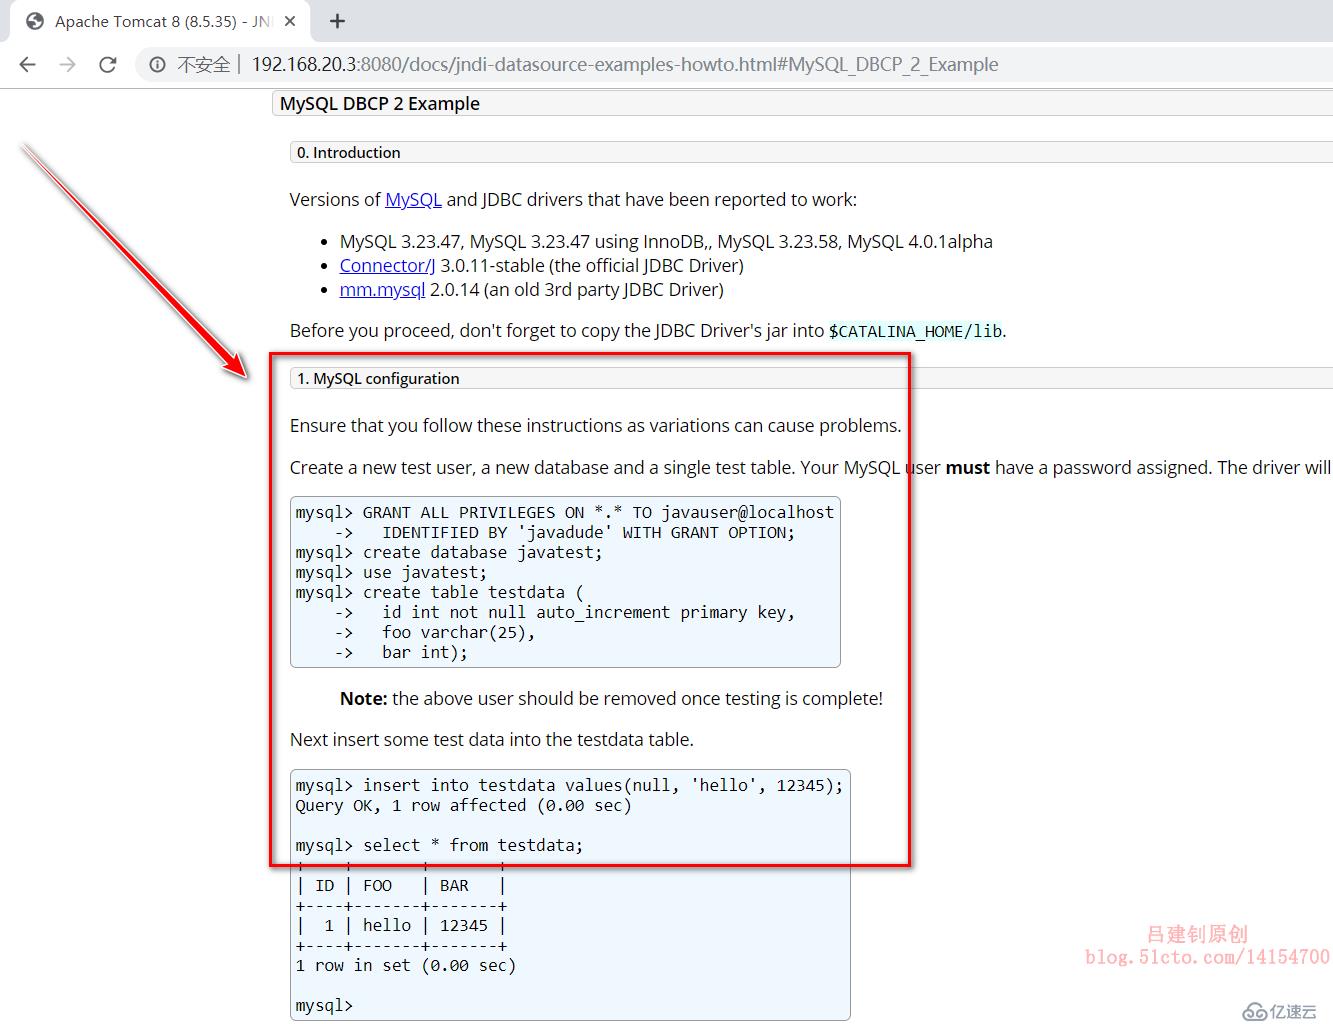Click the MySQL 3.23.47 versions bullet
1333x1024 pixels.
coord(666,241)
